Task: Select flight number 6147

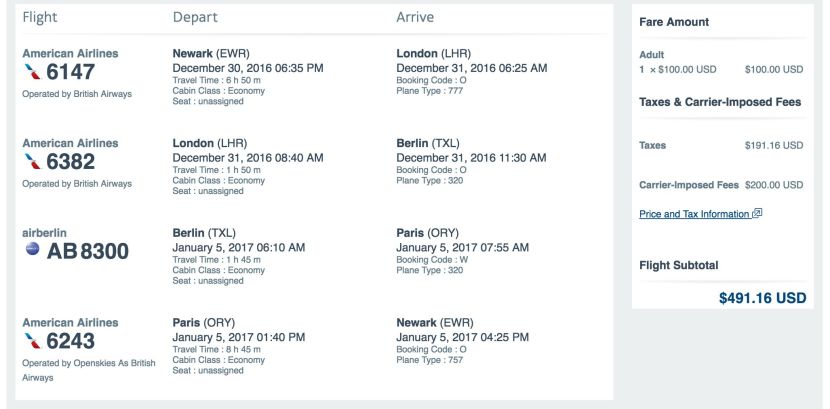Action: tap(70, 72)
